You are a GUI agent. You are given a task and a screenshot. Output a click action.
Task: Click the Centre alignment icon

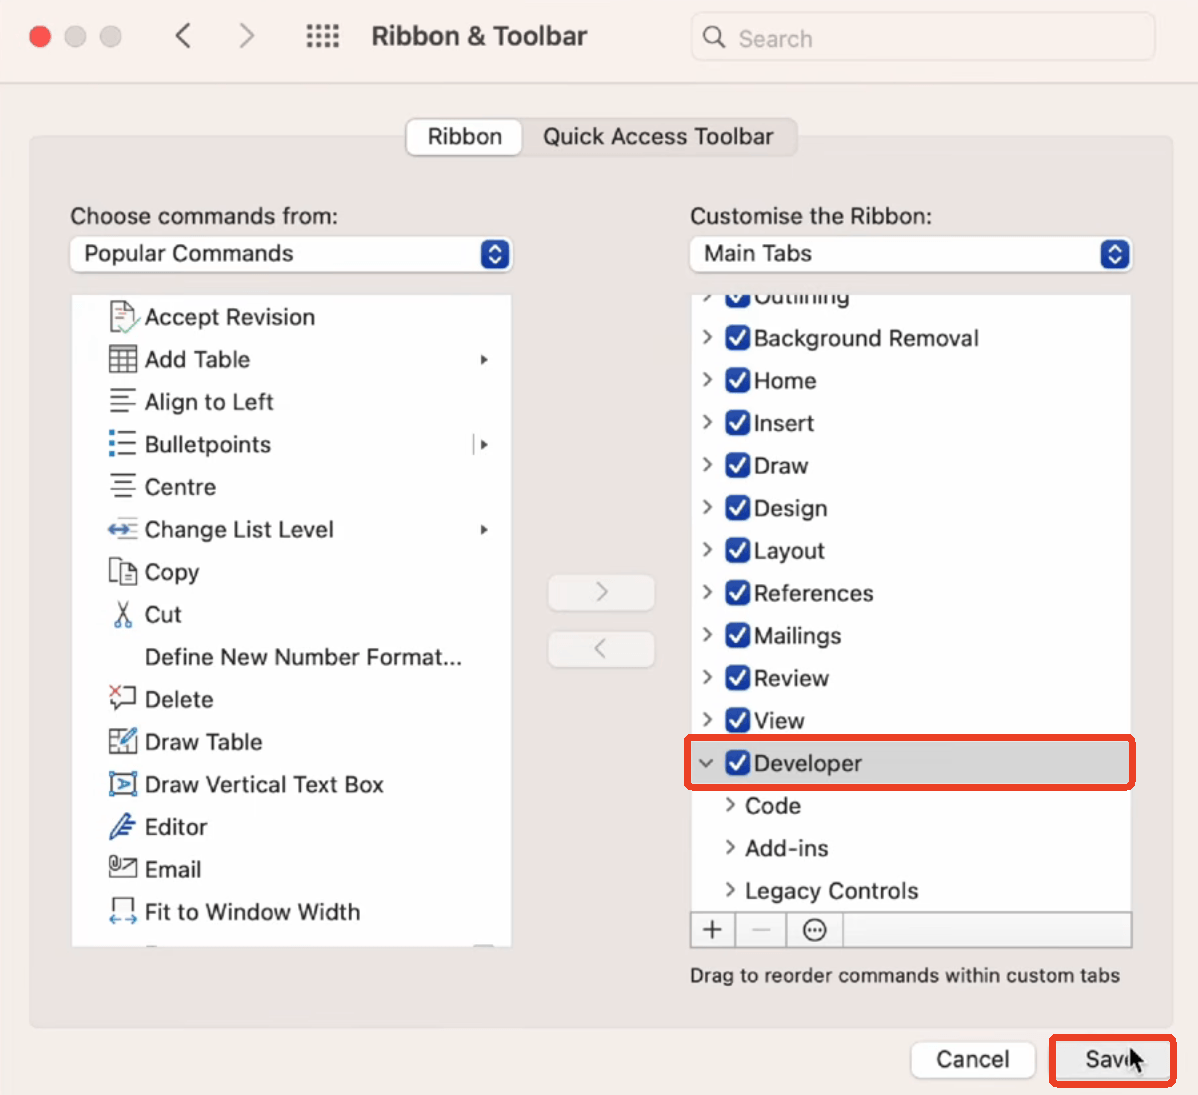(122, 486)
